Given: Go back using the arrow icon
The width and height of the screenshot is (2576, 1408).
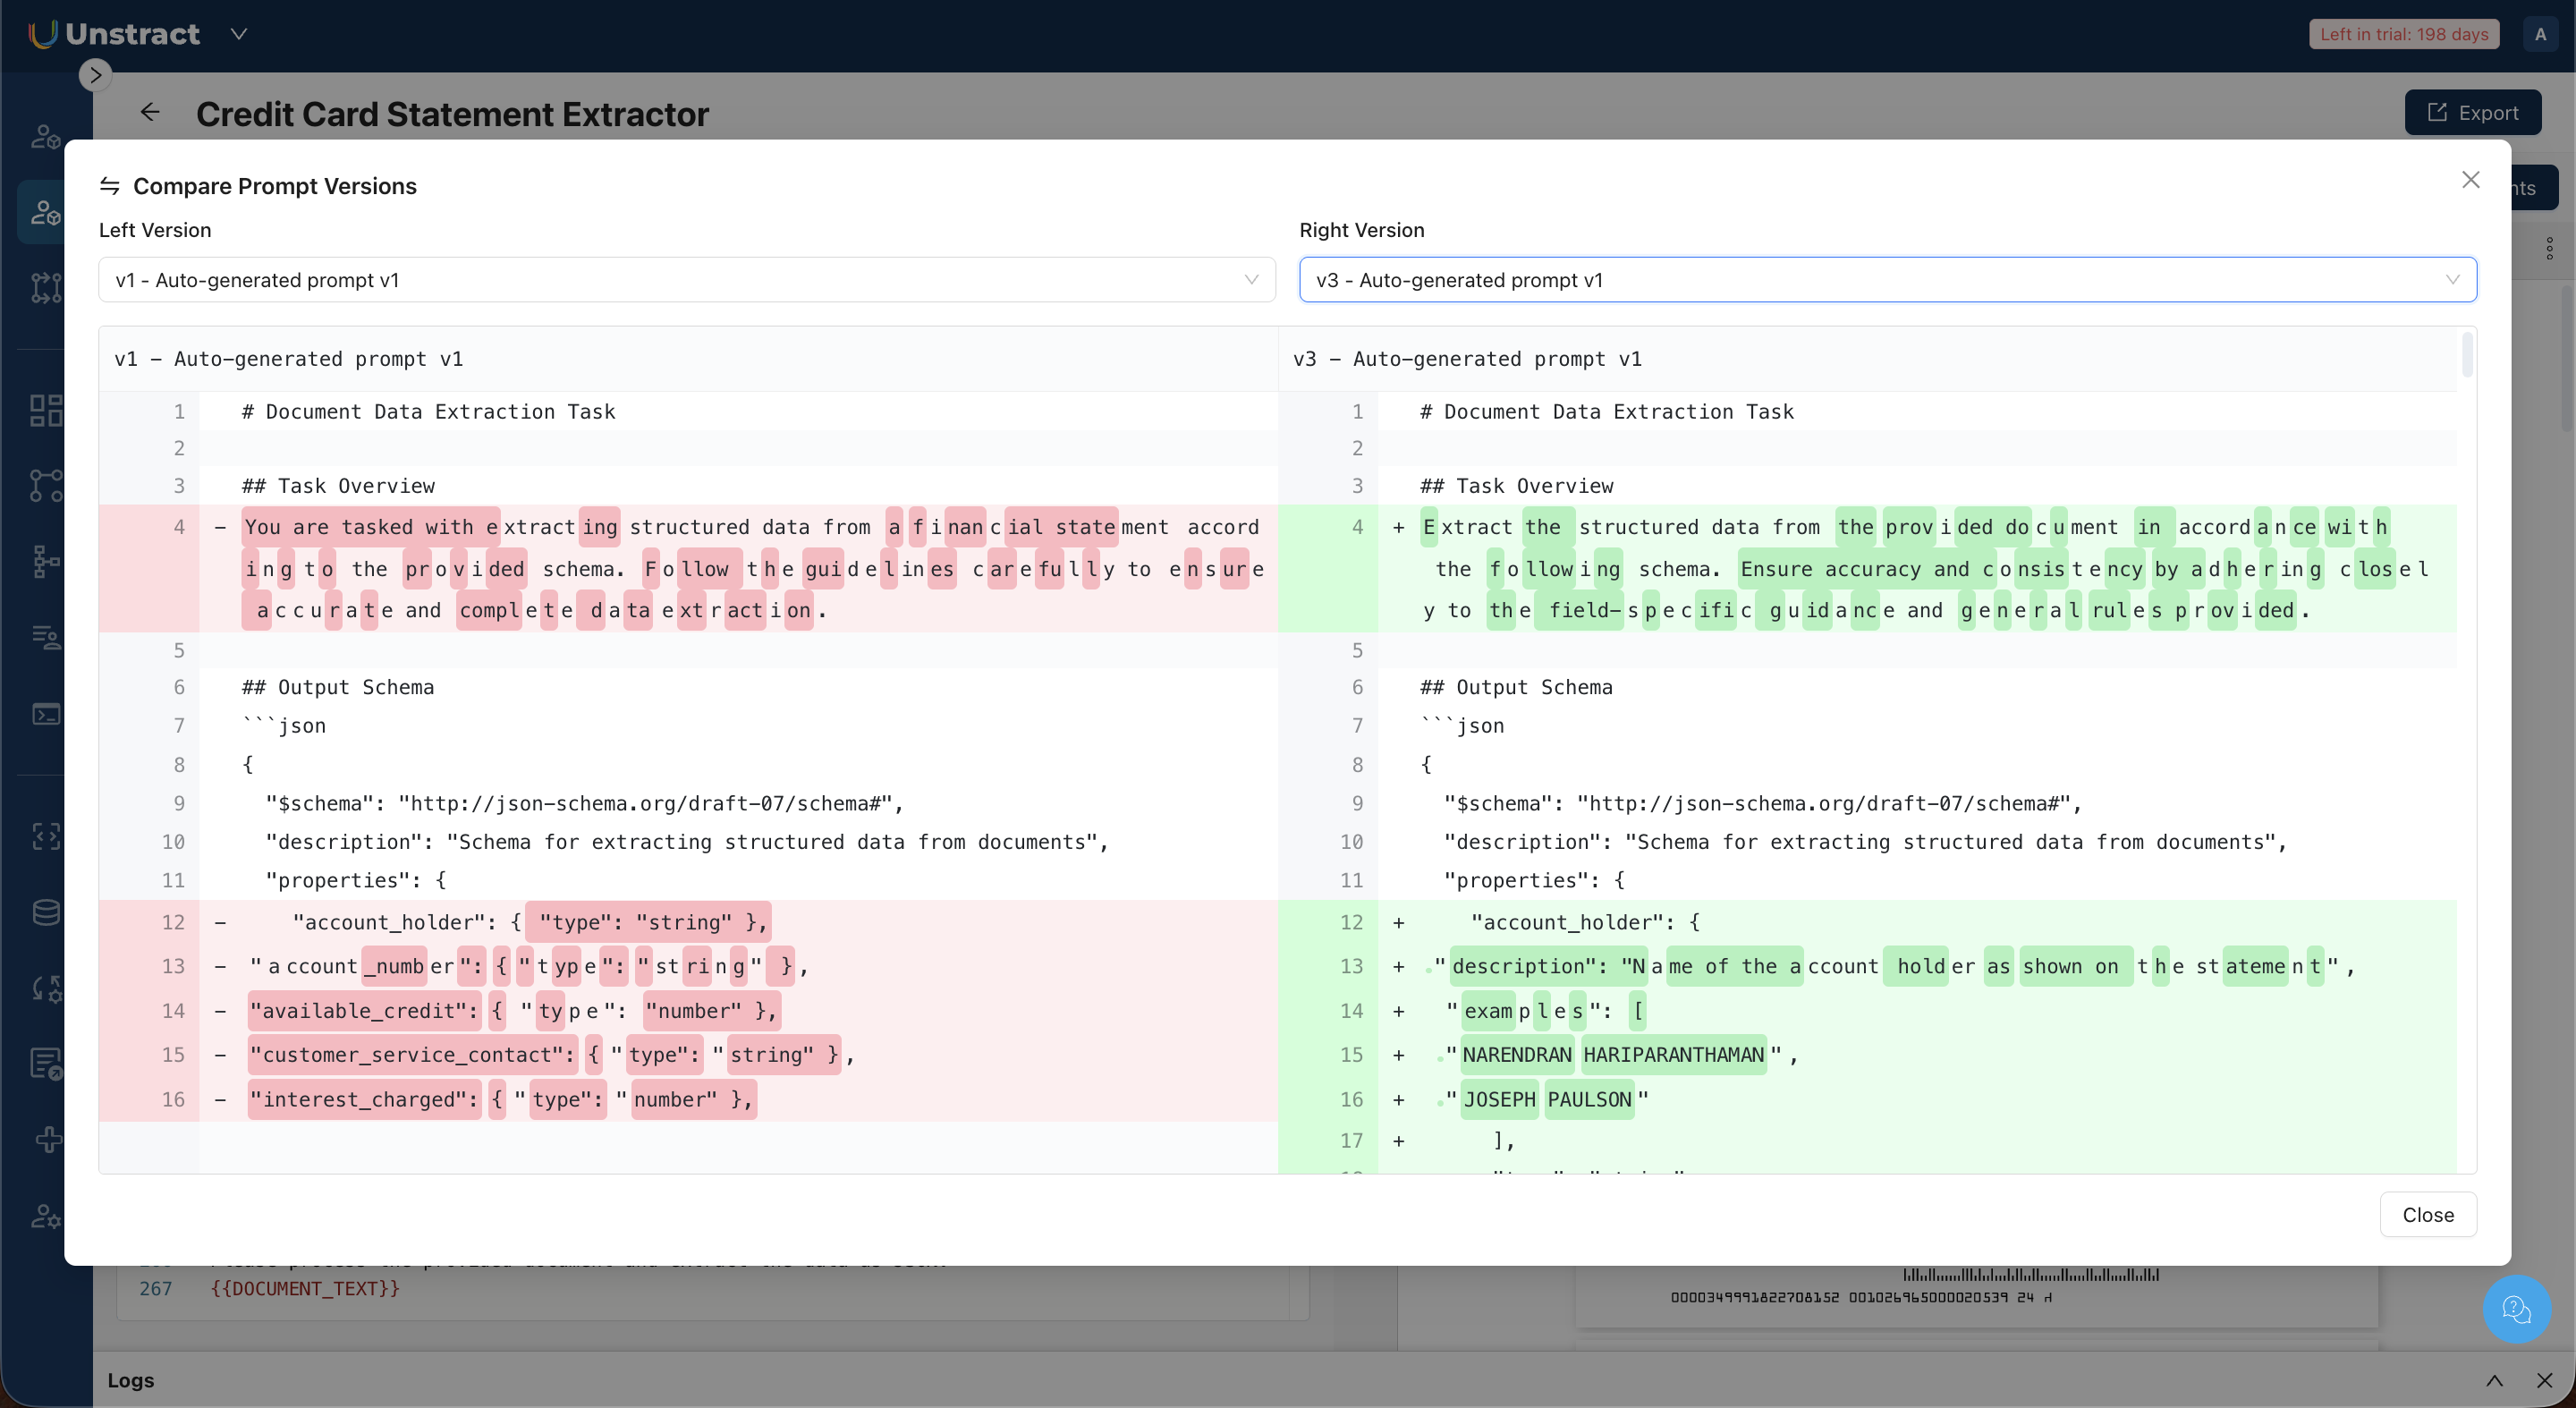Looking at the screenshot, I should coord(150,112).
